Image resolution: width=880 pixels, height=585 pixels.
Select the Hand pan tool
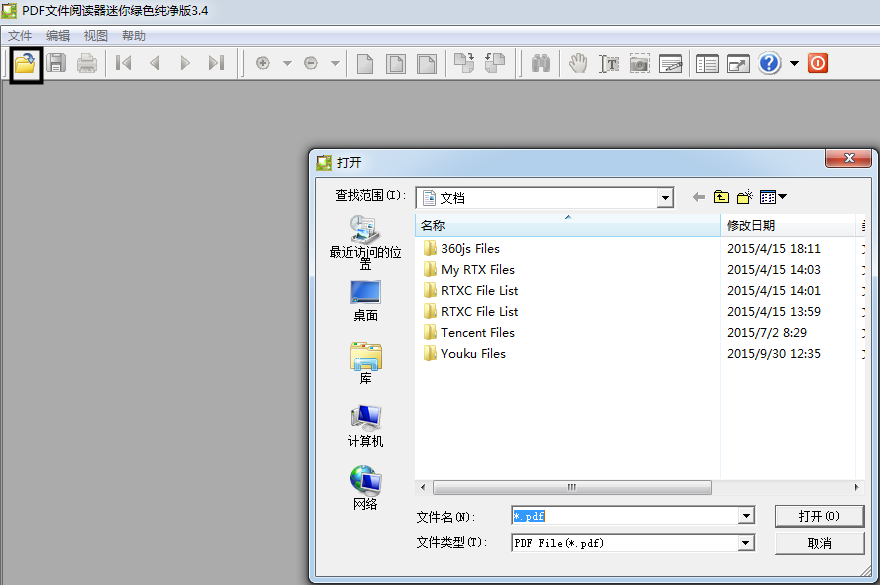(578, 63)
